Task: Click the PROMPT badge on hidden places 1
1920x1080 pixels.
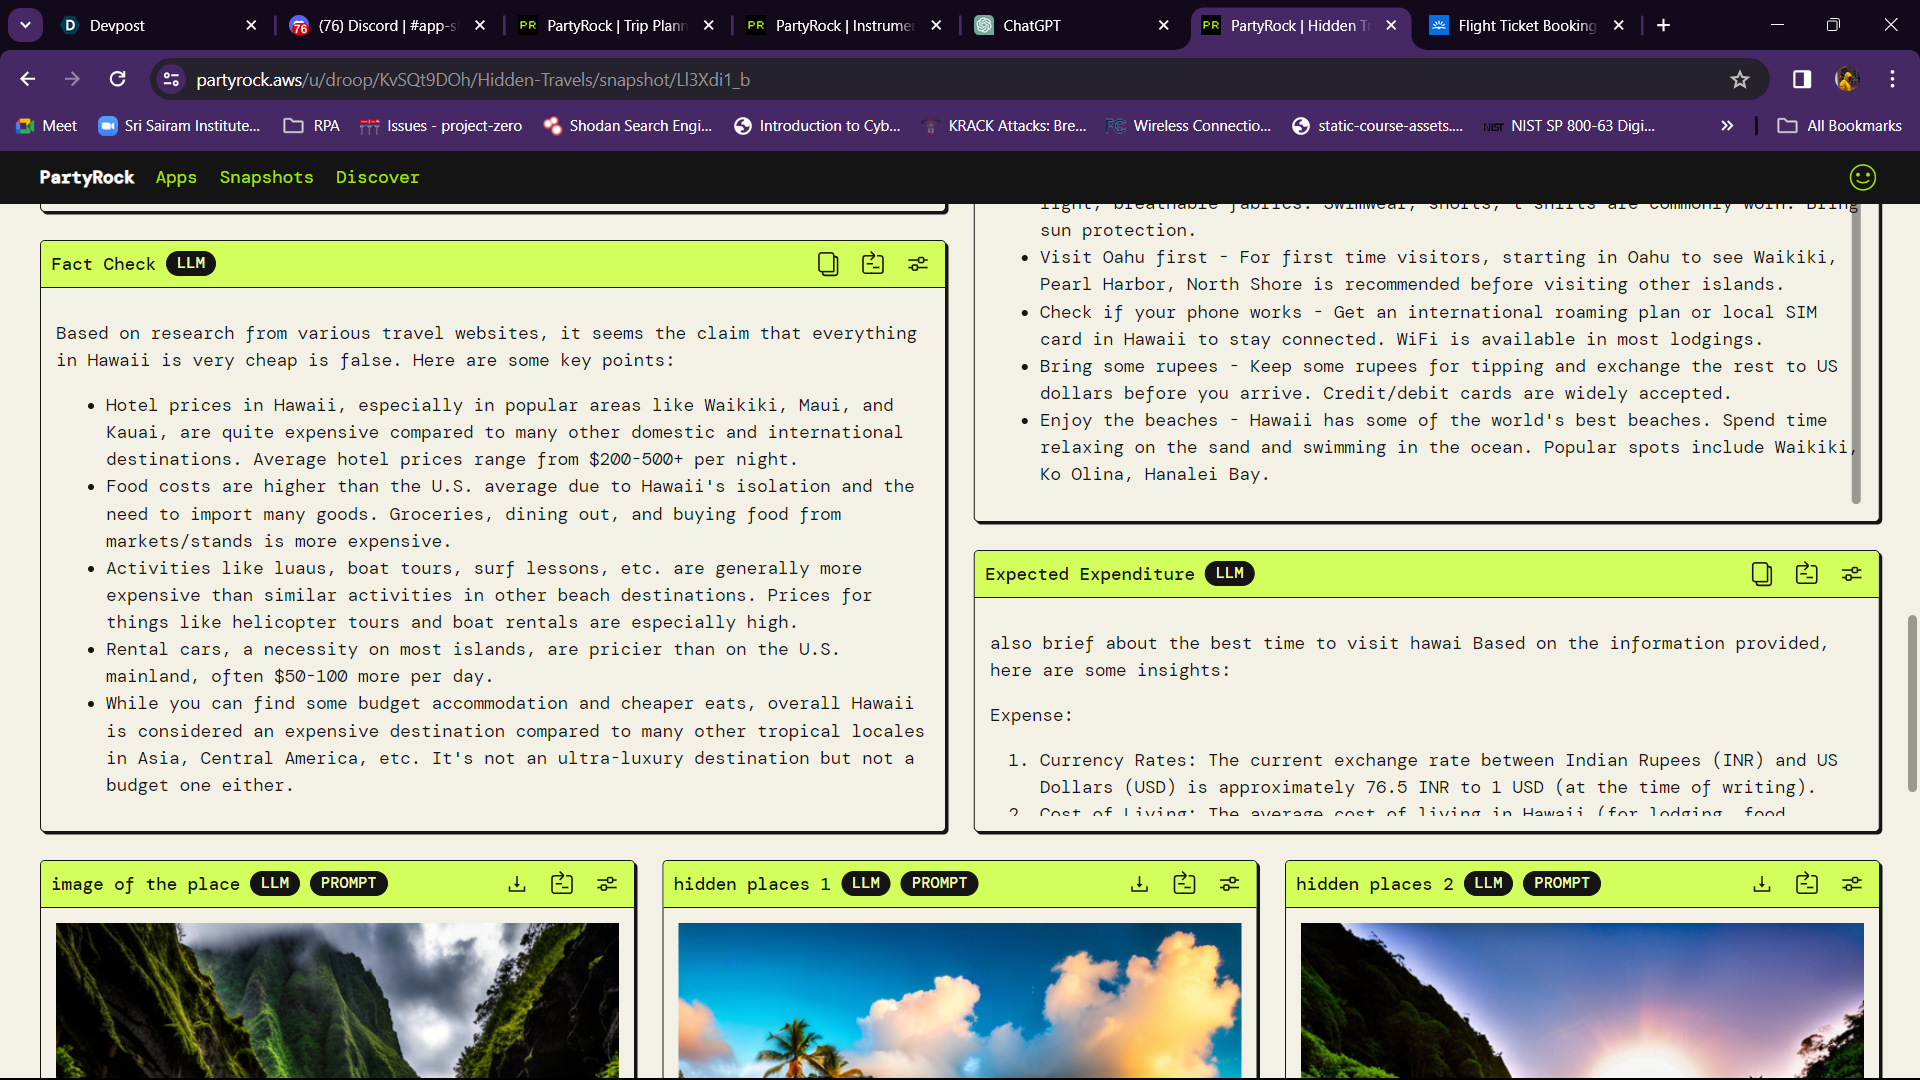Action: pos(939,884)
